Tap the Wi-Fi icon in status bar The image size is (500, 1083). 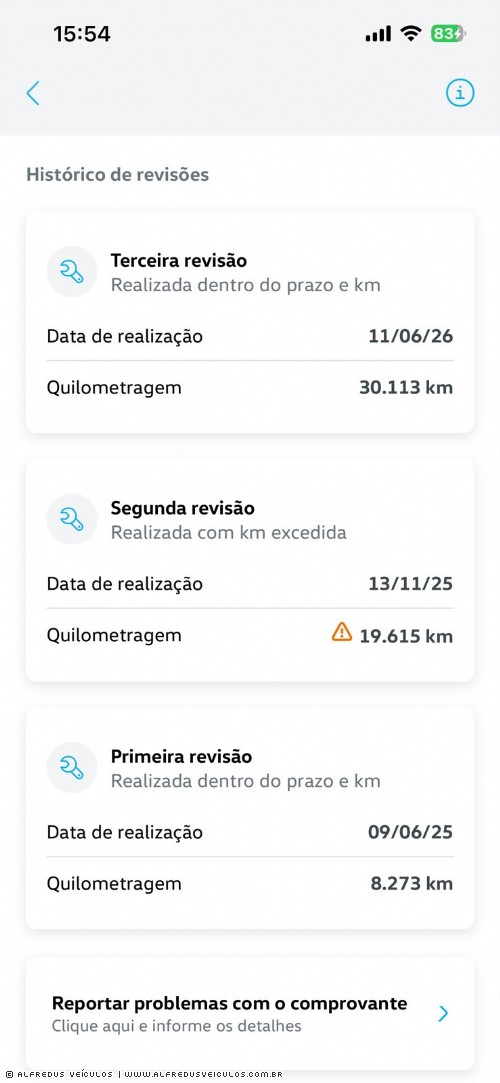[412, 33]
